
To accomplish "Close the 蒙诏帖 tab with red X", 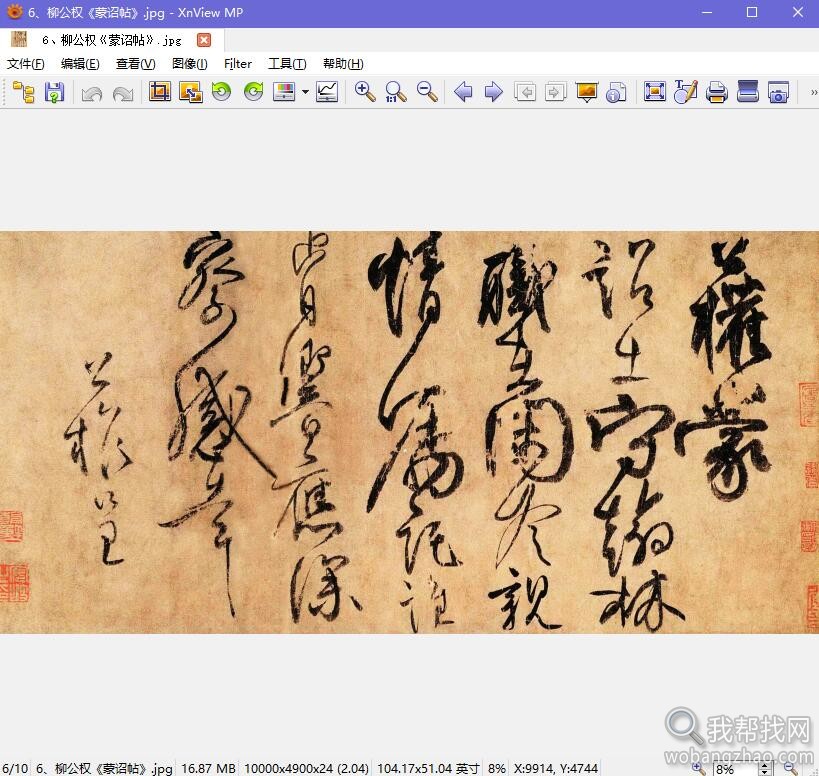I will coord(204,40).
